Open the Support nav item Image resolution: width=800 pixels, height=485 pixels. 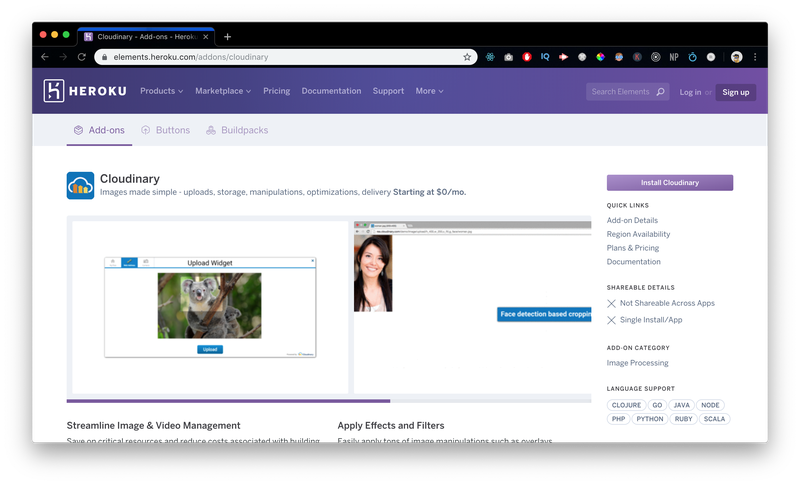pos(388,91)
